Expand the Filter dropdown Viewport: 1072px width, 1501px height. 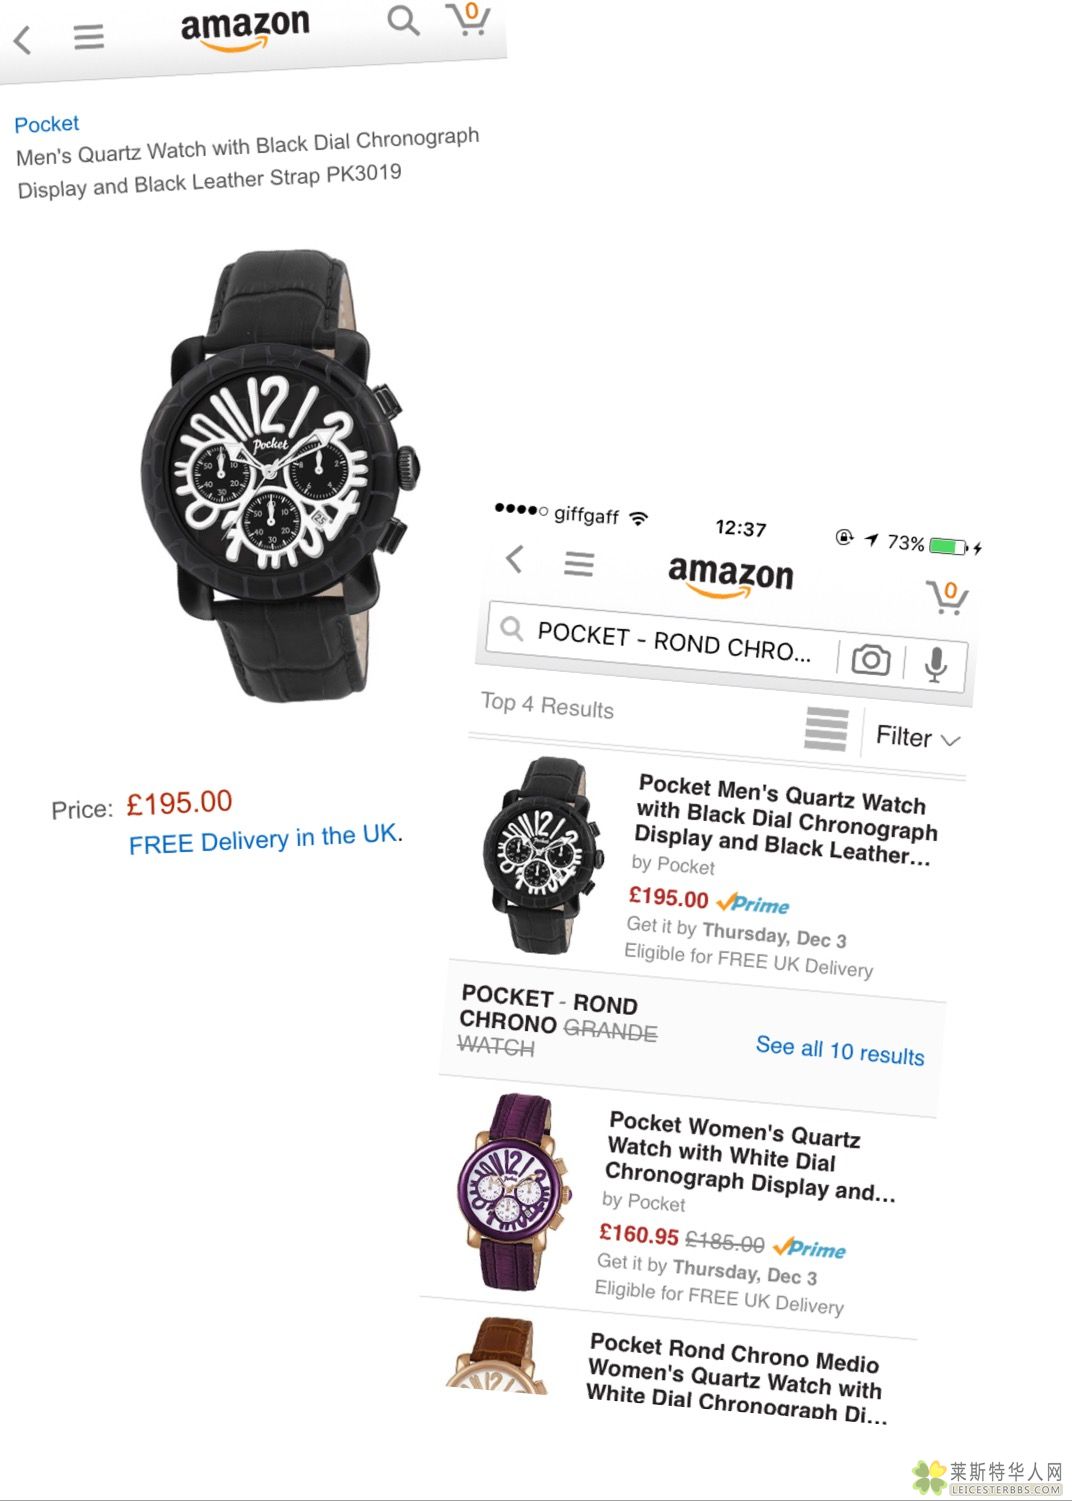pyautogui.click(x=918, y=738)
